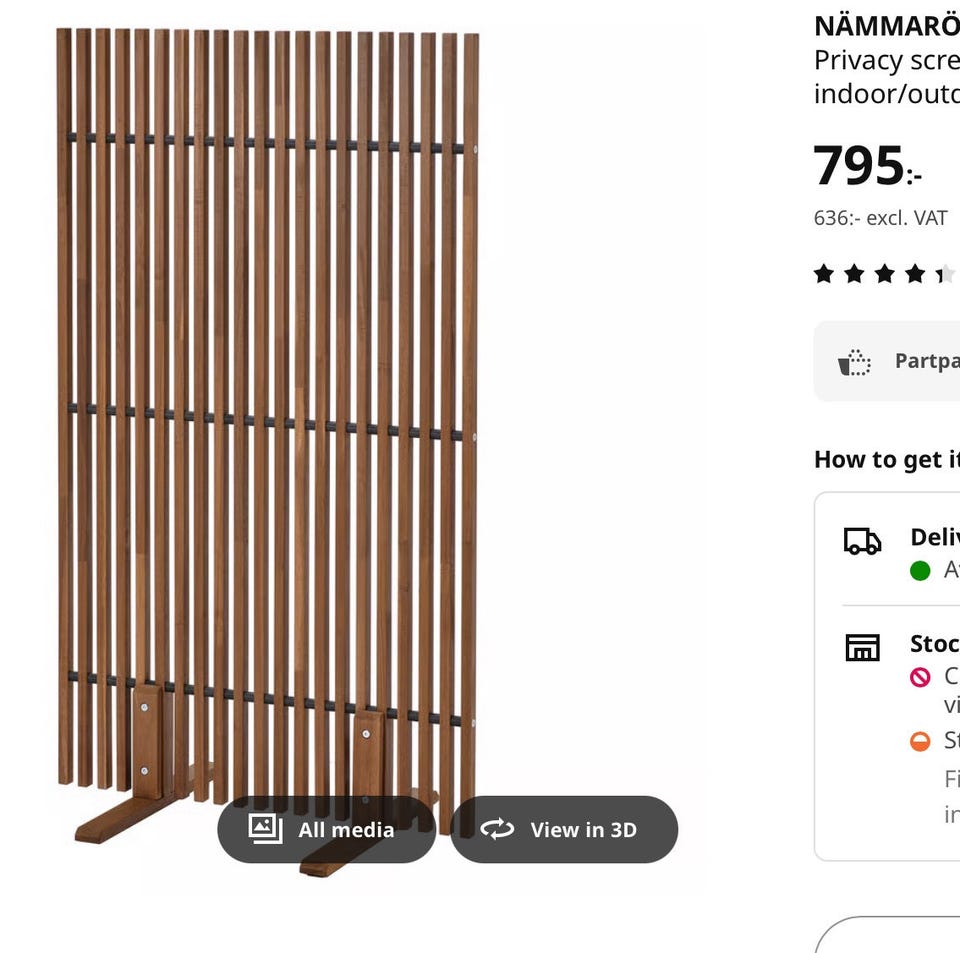Select the Stock availability heading
Screen dimensions: 960x953
click(x=934, y=644)
